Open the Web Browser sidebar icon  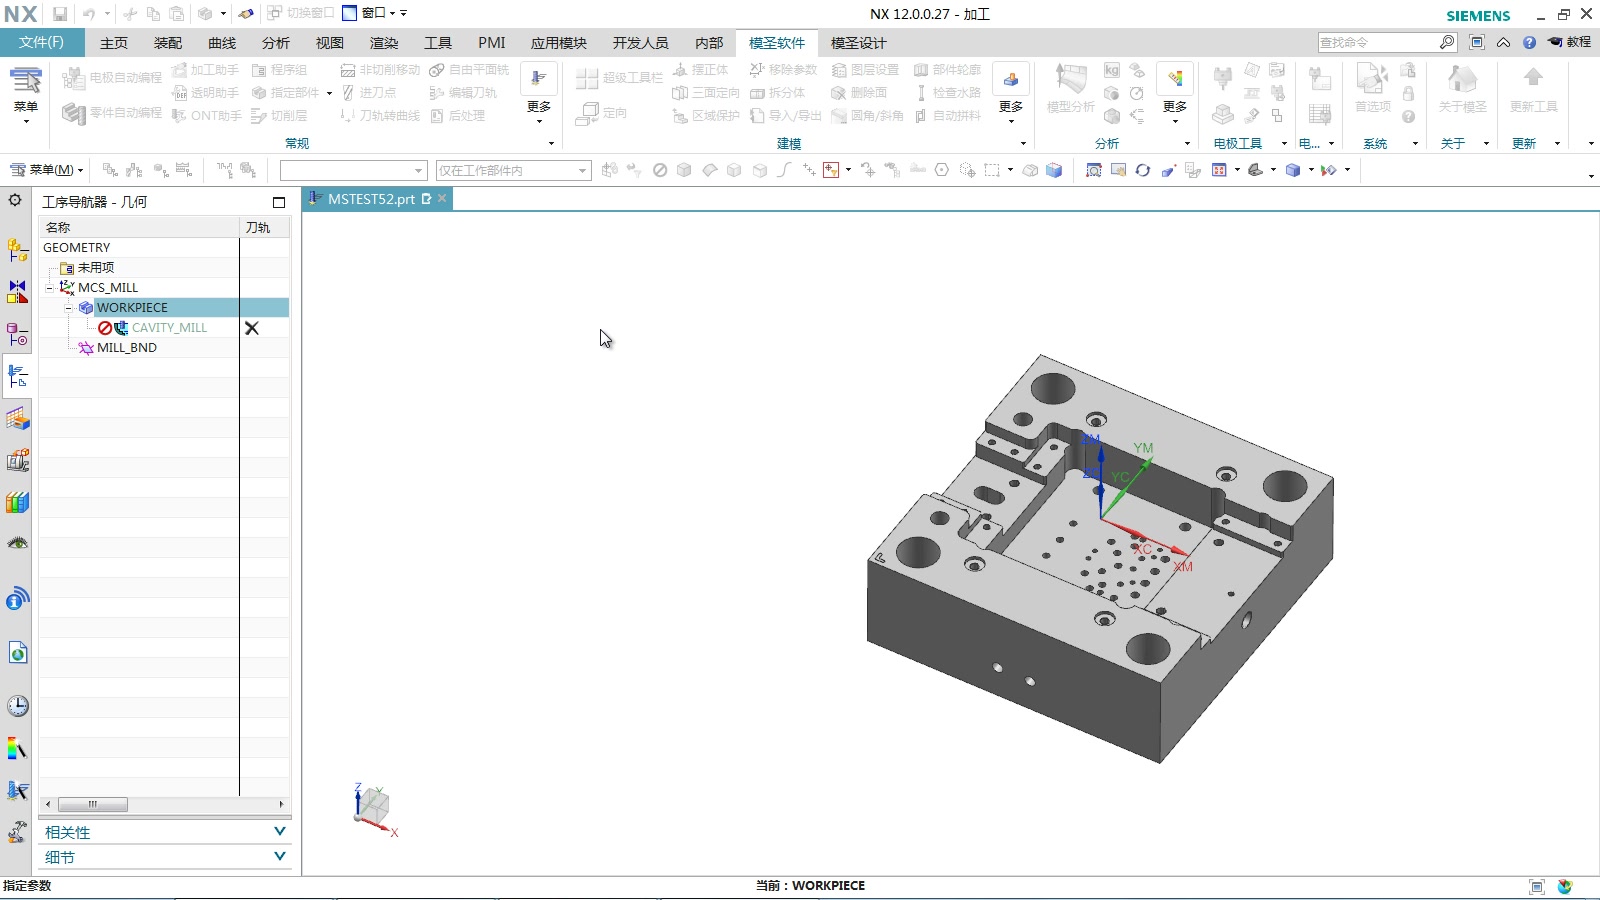(x=17, y=653)
